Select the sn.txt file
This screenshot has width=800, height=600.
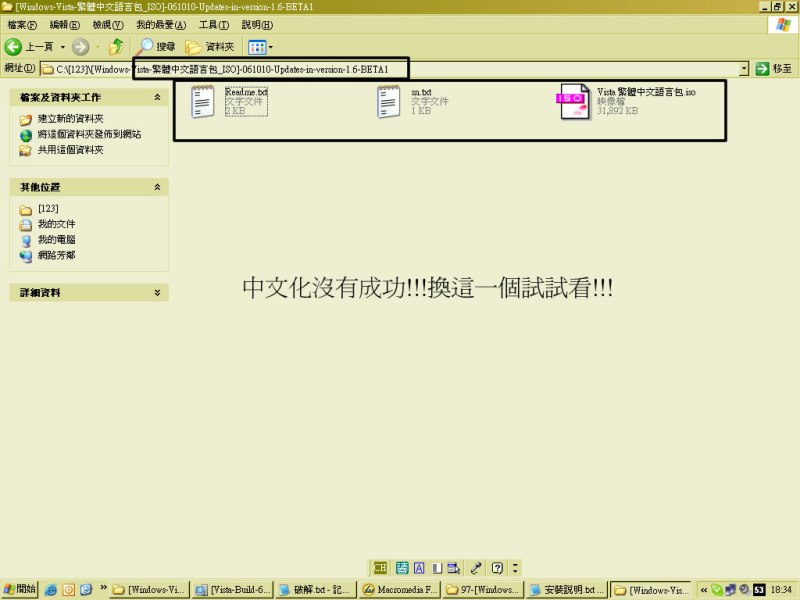413,101
